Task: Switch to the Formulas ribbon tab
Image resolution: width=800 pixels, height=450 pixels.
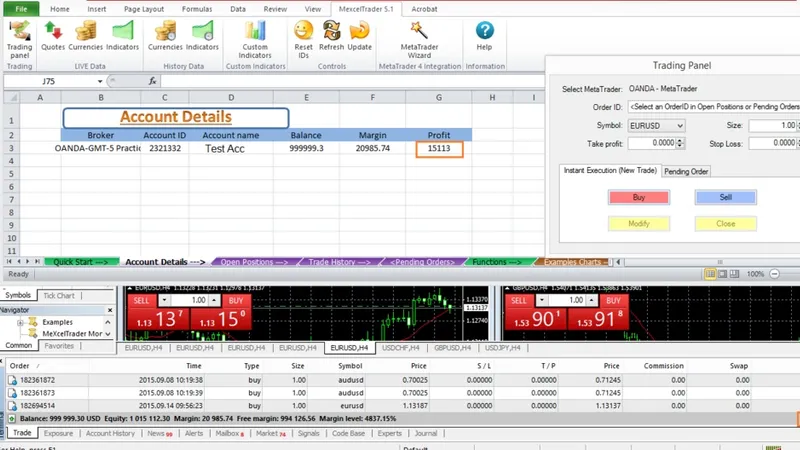Action: click(197, 9)
